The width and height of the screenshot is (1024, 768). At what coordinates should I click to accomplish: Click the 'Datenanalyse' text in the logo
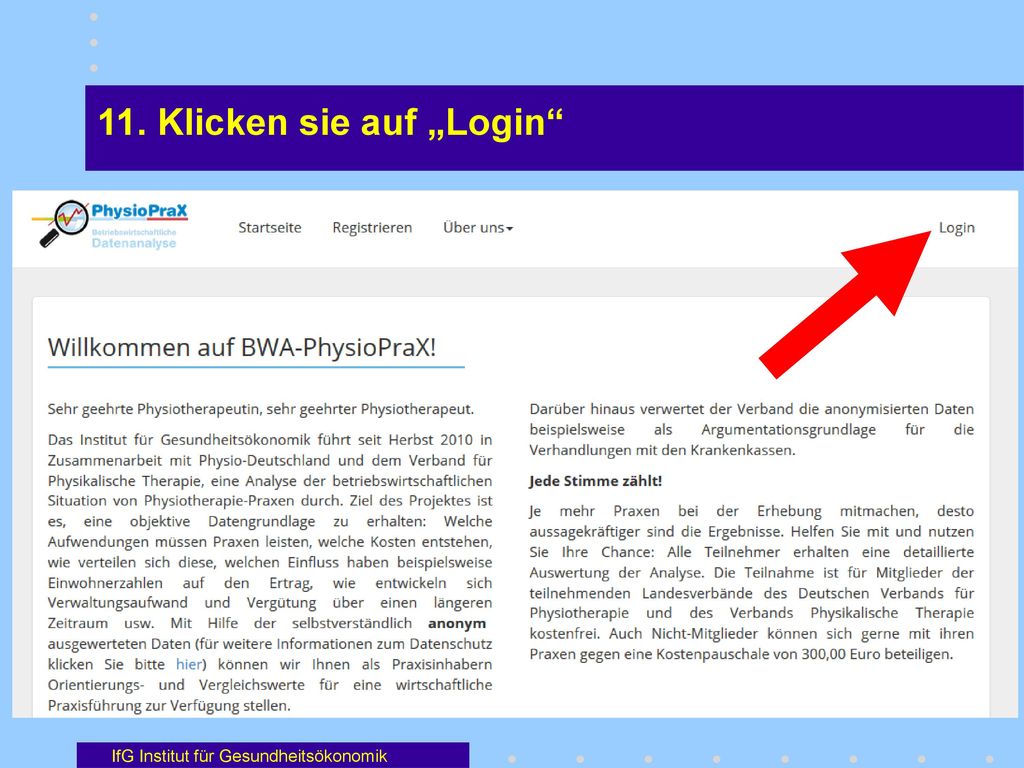(134, 243)
